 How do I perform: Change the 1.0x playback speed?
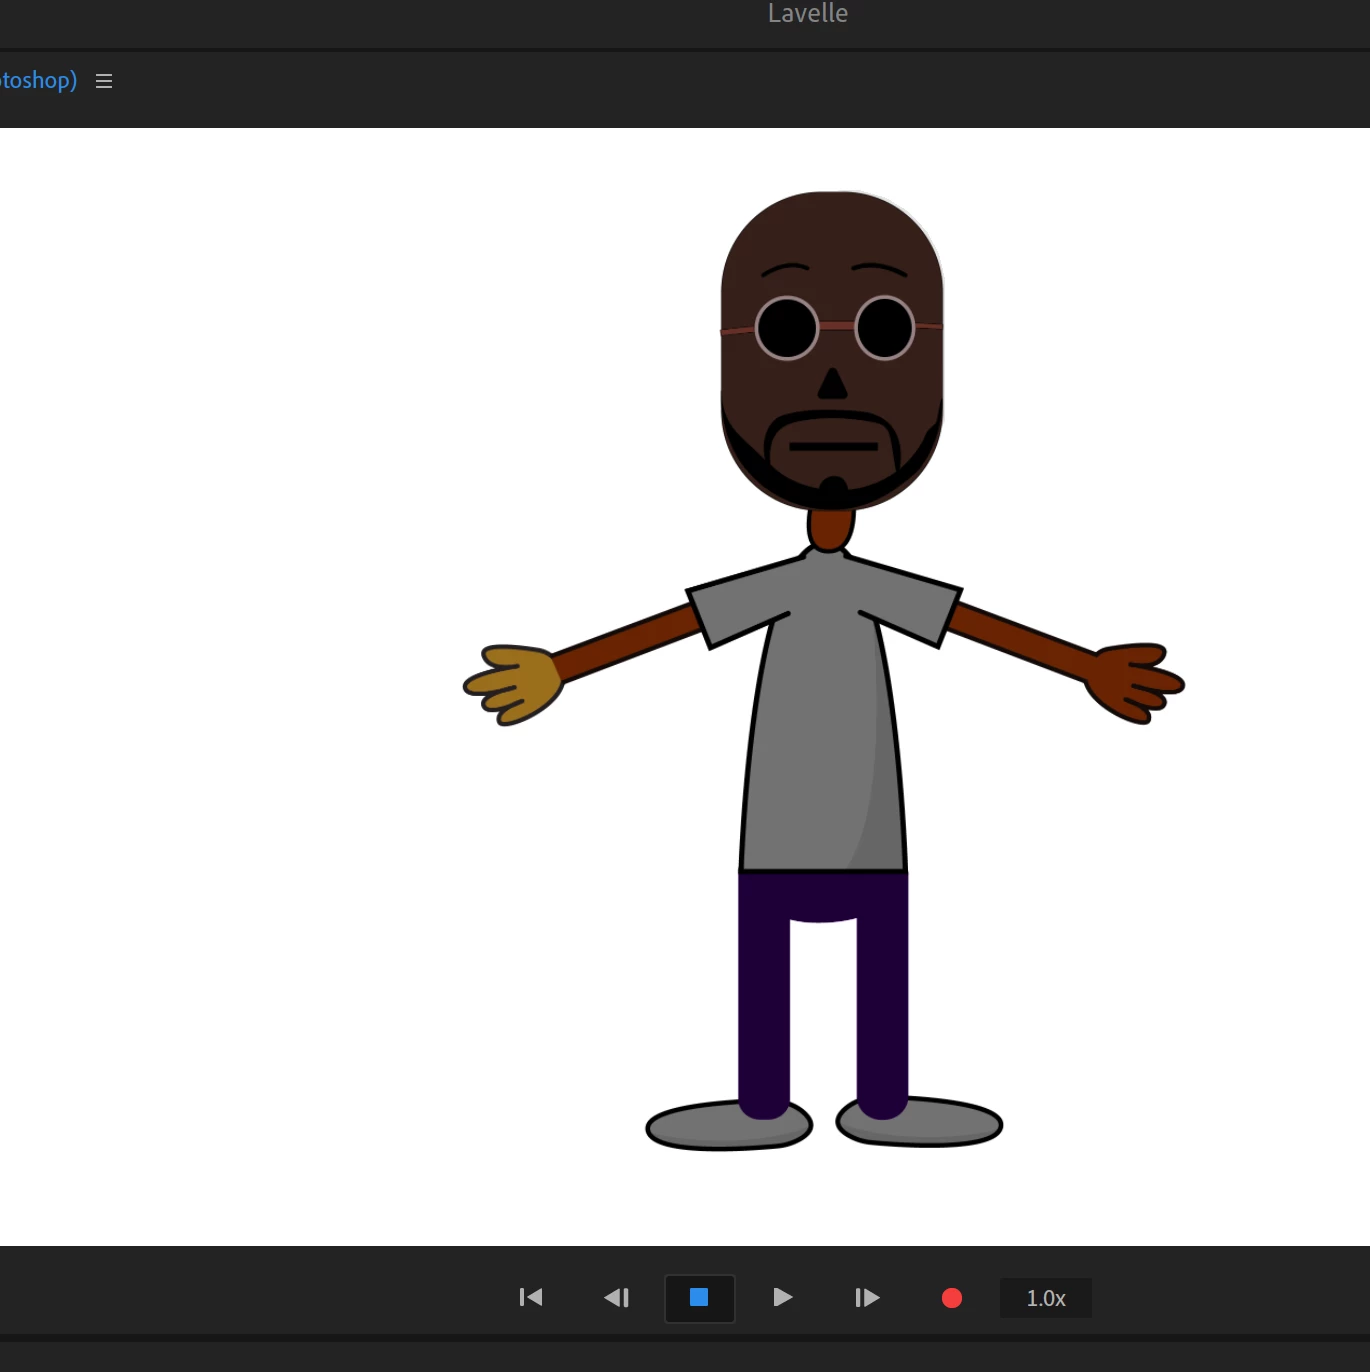click(1046, 1298)
